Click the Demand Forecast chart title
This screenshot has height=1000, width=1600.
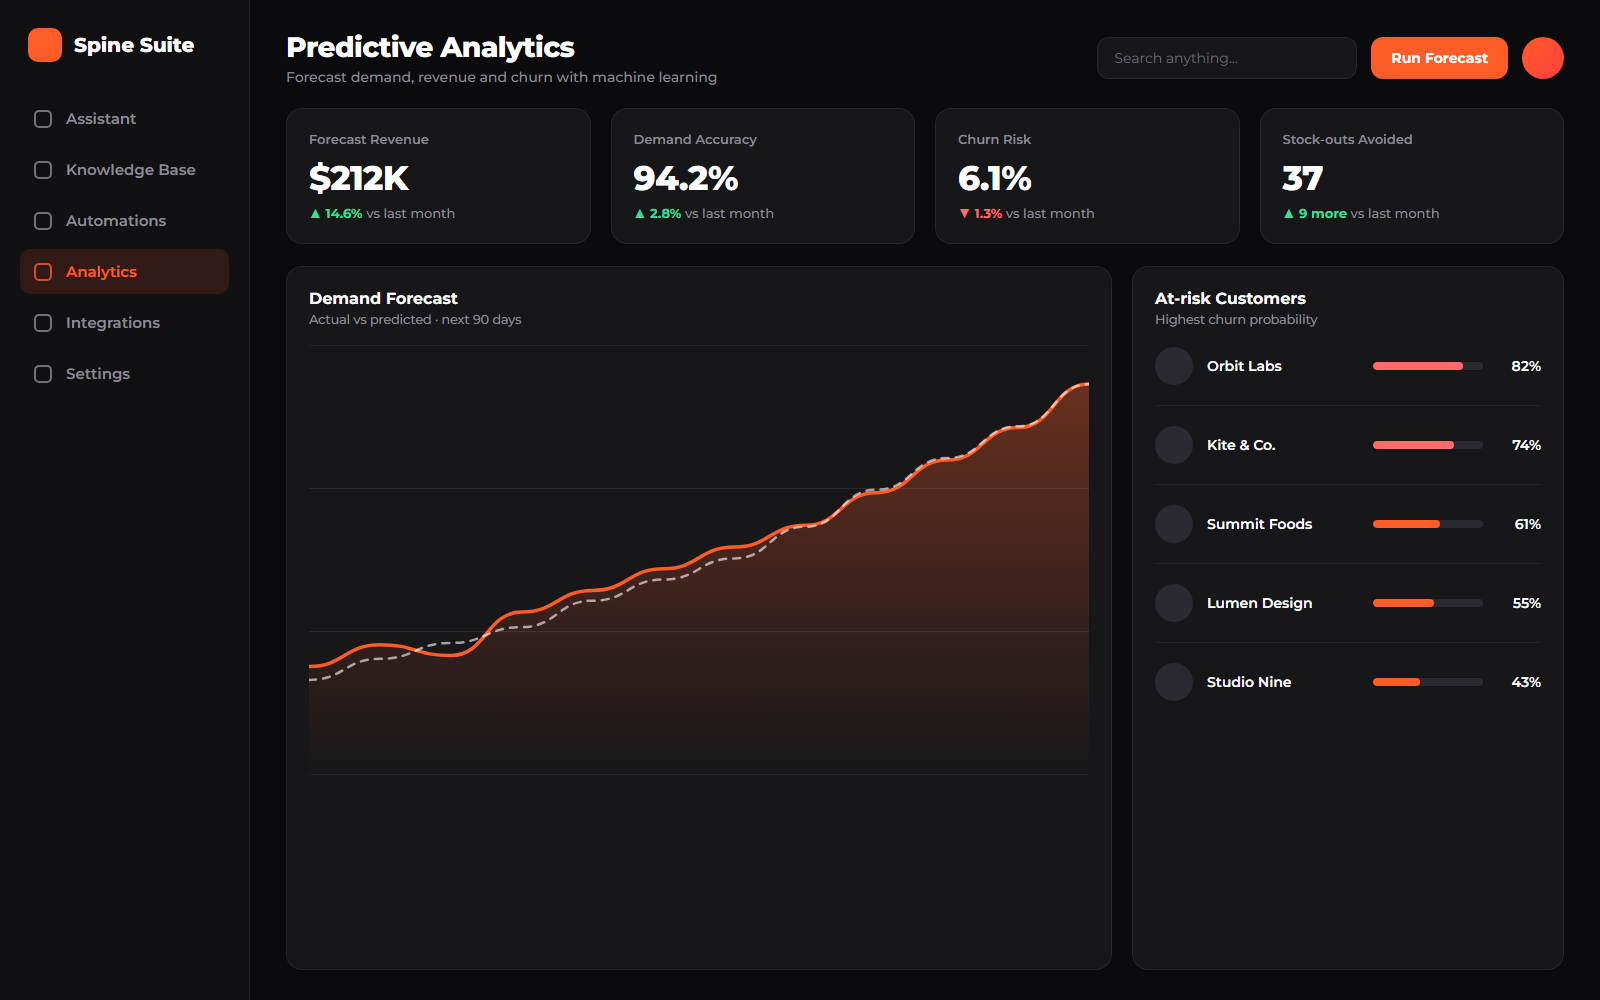point(383,298)
